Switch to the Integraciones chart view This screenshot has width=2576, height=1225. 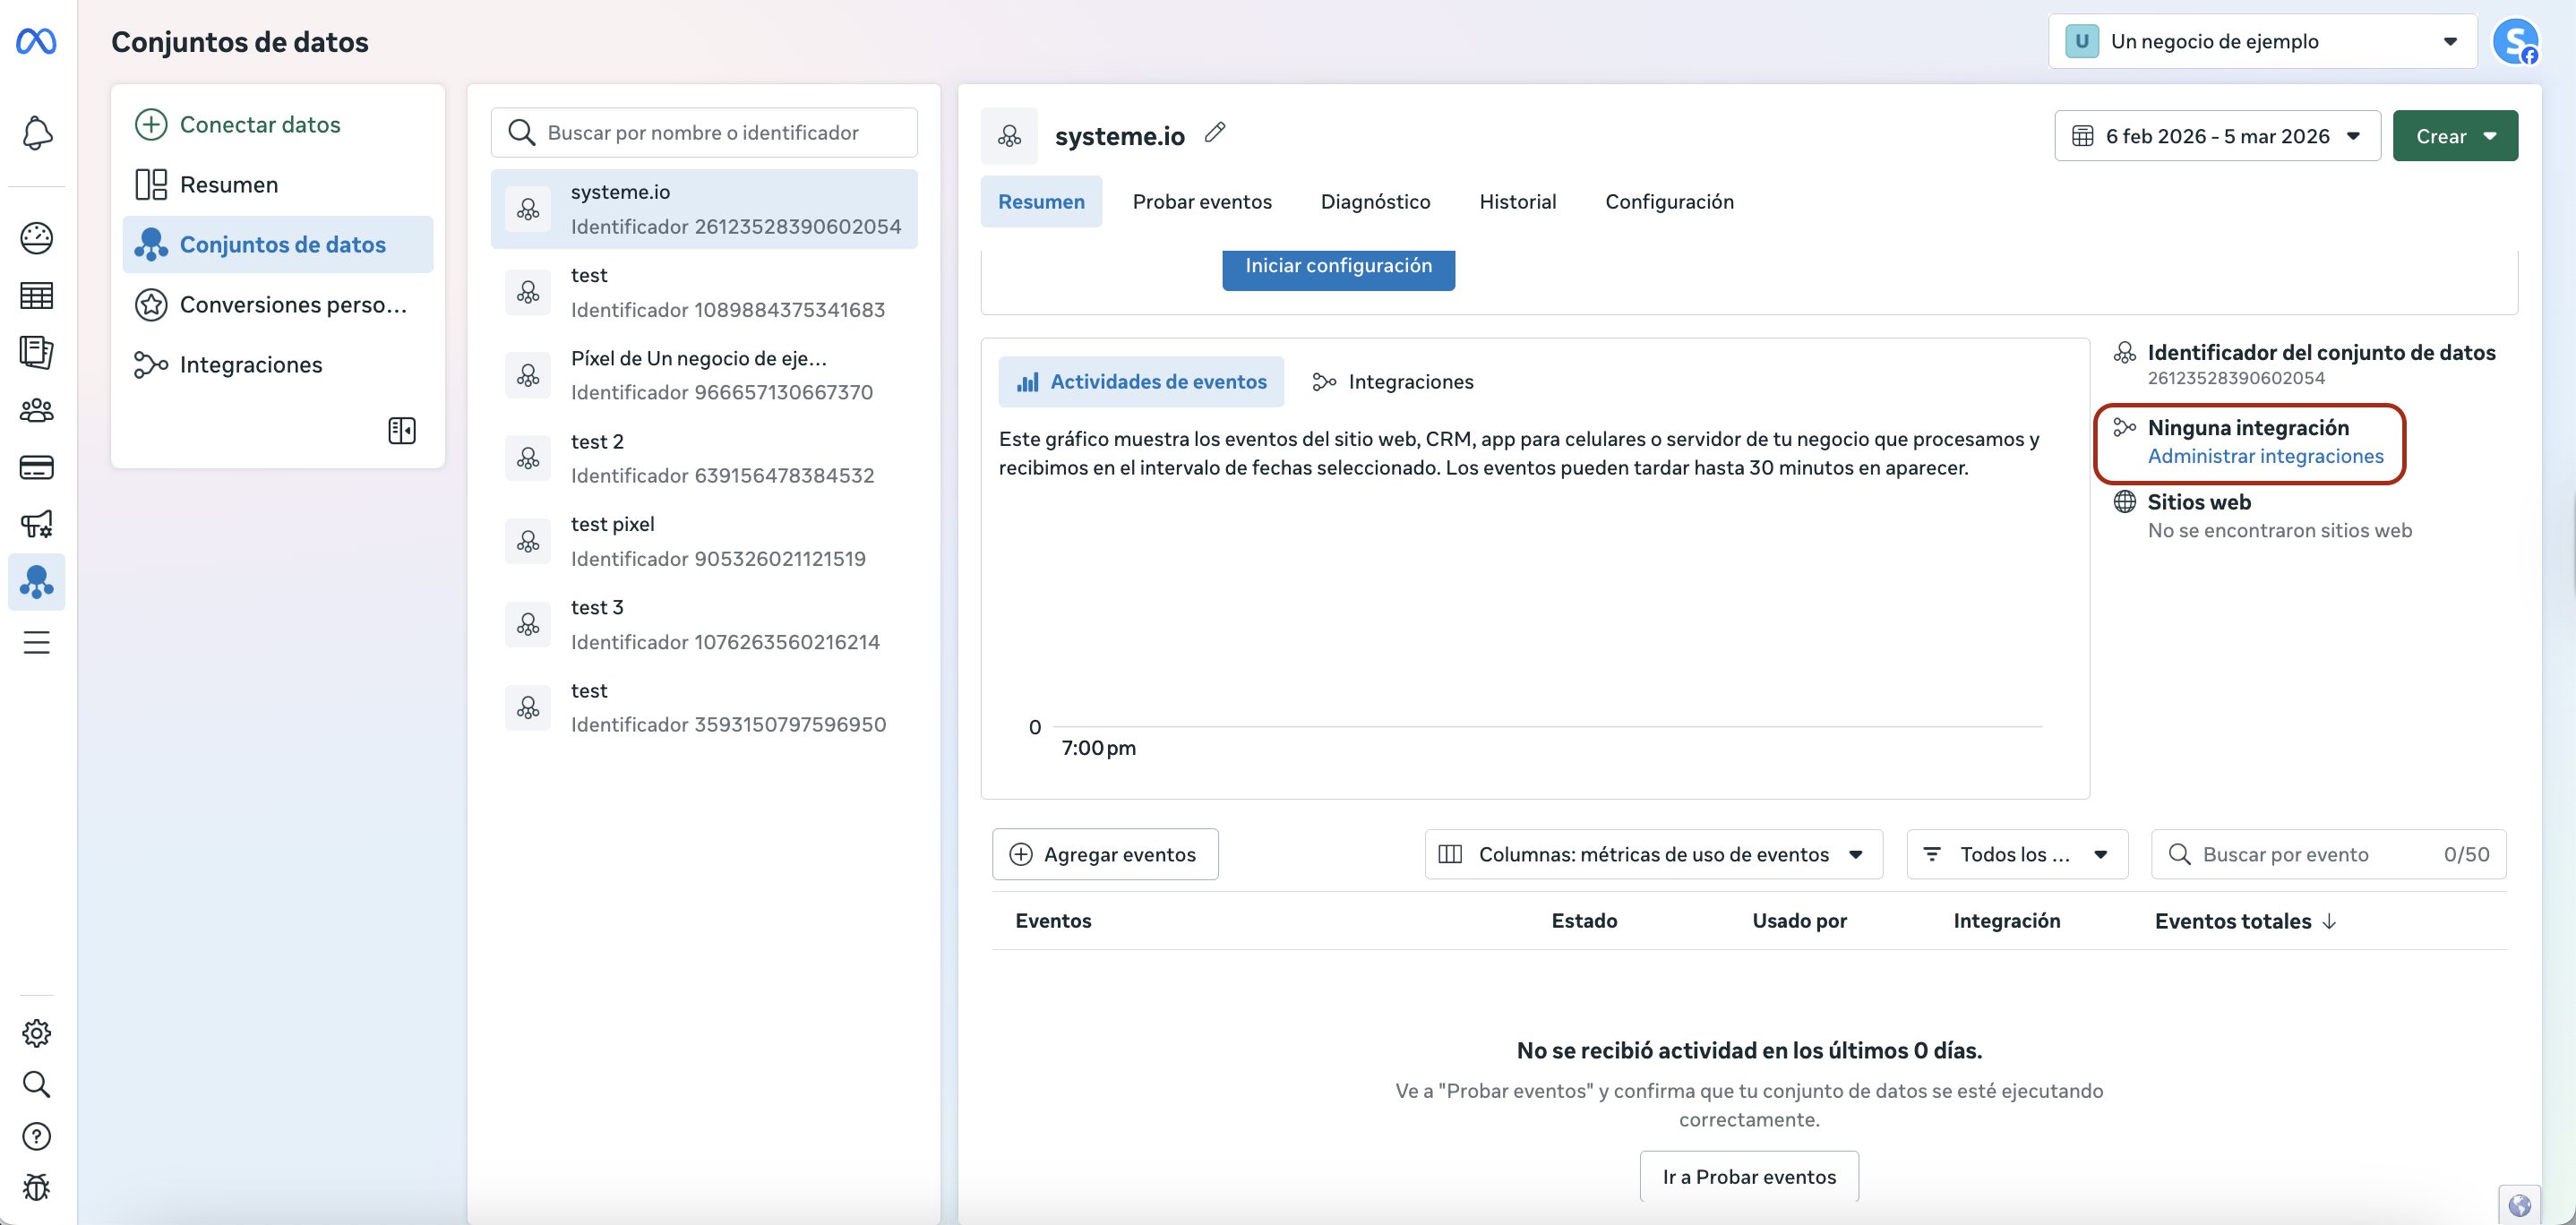[x=1393, y=382]
